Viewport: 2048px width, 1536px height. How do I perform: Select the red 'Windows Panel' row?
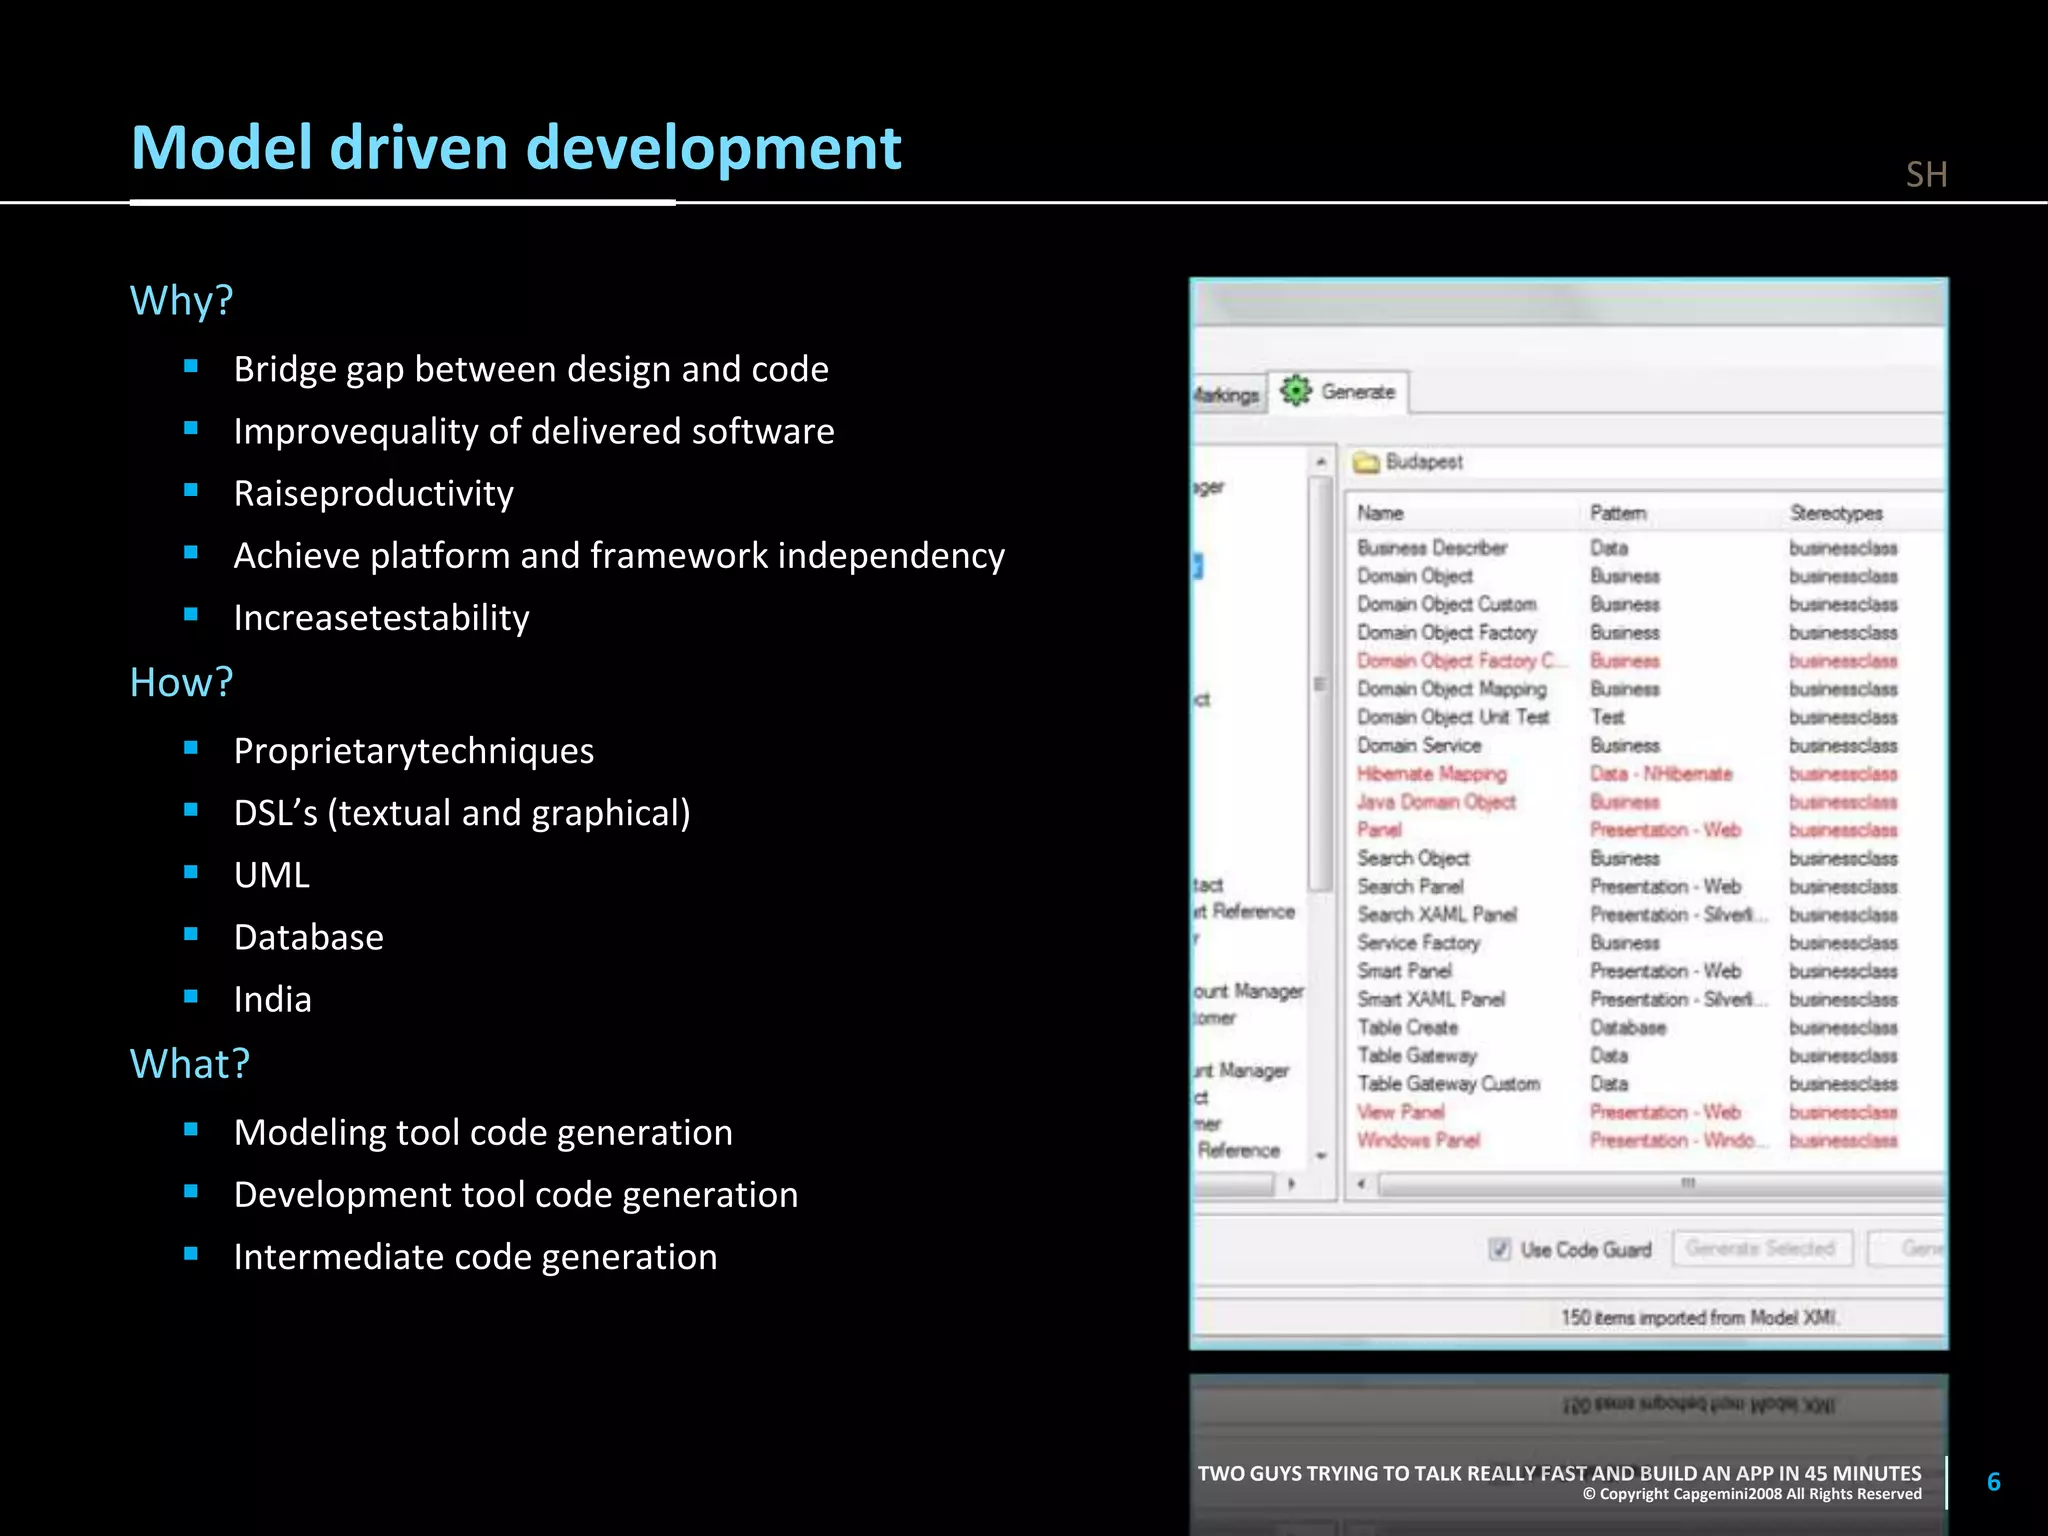coord(1627,1140)
